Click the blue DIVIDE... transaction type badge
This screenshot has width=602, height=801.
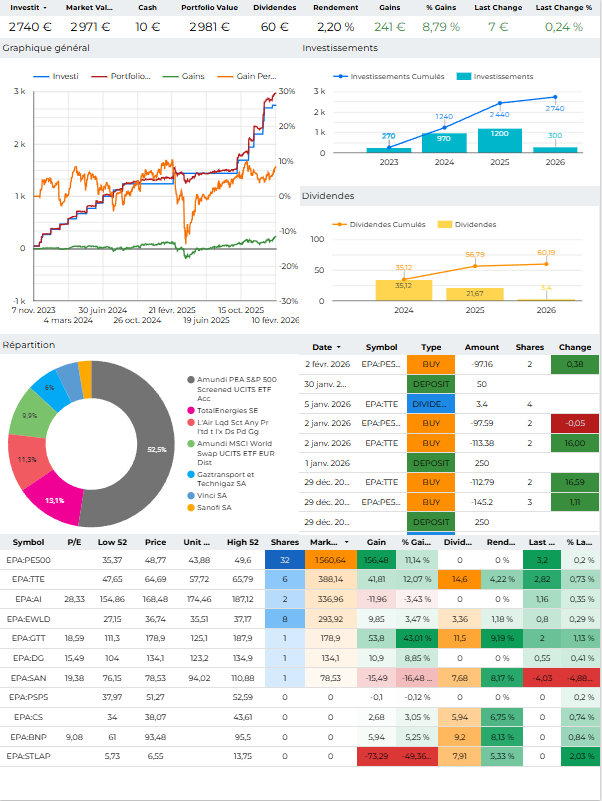(x=430, y=404)
